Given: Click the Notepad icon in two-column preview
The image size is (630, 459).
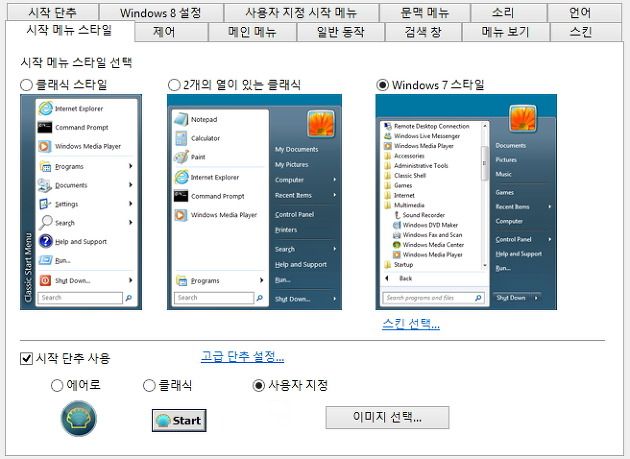Looking at the screenshot, I should pos(181,119).
